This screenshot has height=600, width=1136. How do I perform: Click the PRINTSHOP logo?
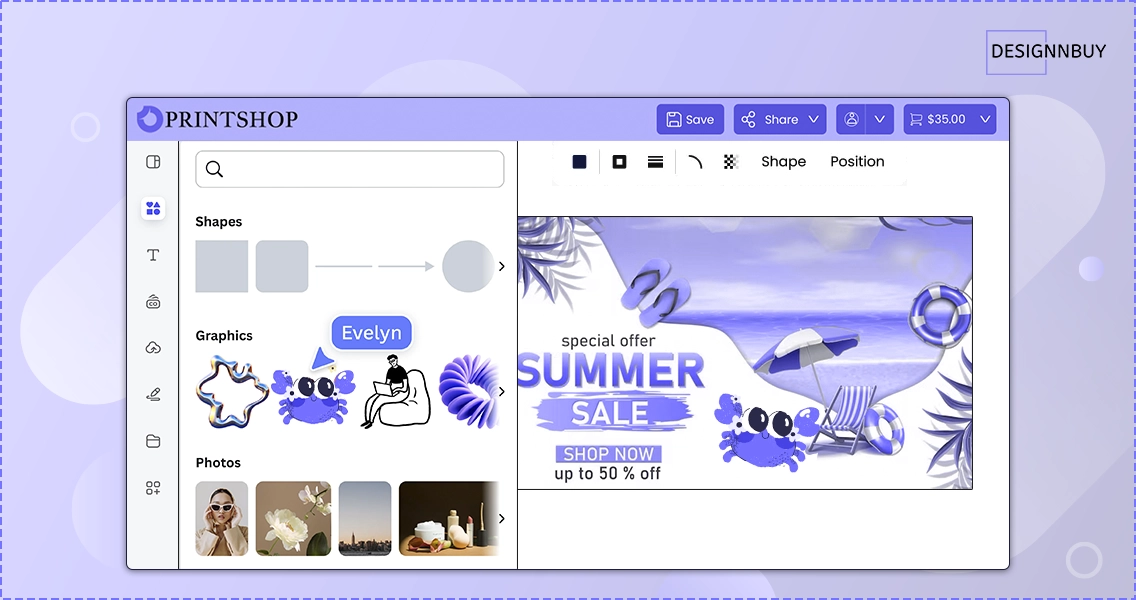[x=217, y=119]
